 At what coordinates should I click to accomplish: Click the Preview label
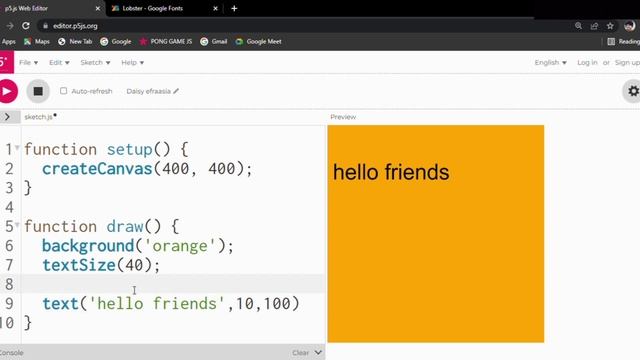[x=343, y=117]
